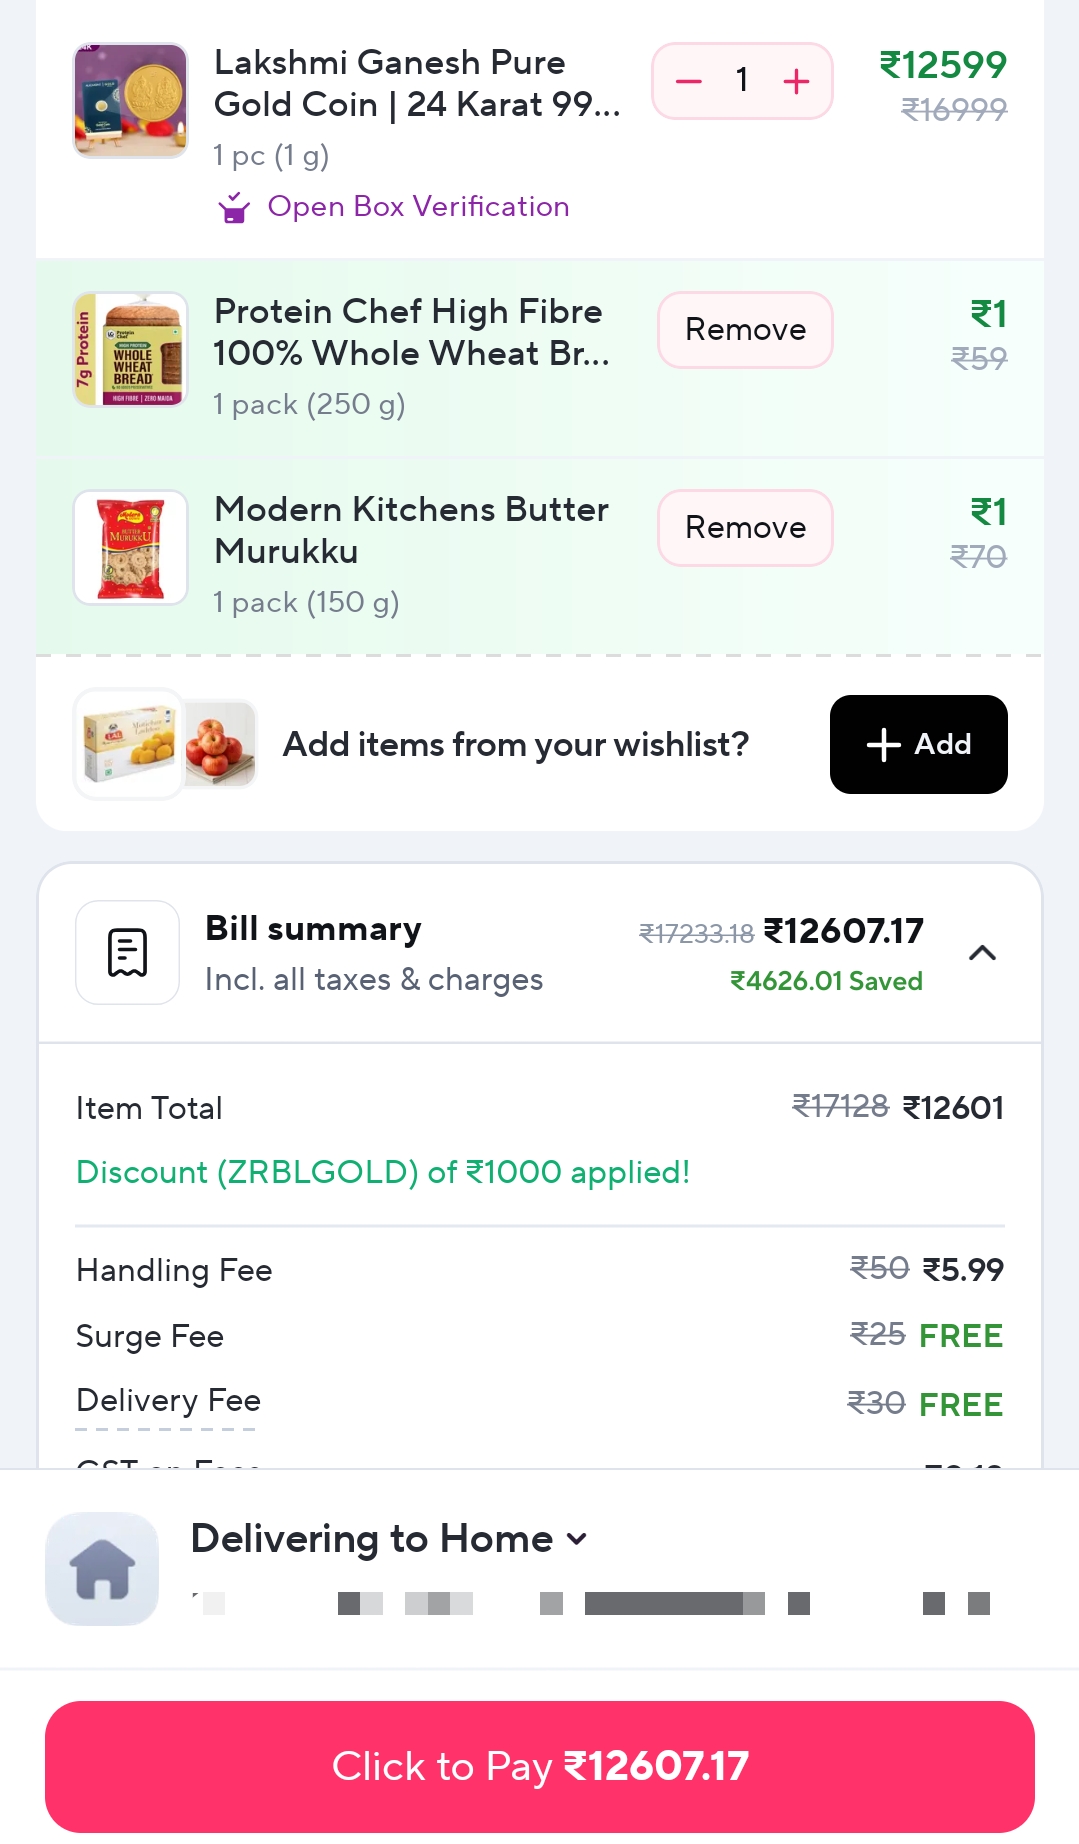Screen dimensions: 1079x1844
Task: Open the Butter Murukku product image
Action: pyautogui.click(x=130, y=548)
